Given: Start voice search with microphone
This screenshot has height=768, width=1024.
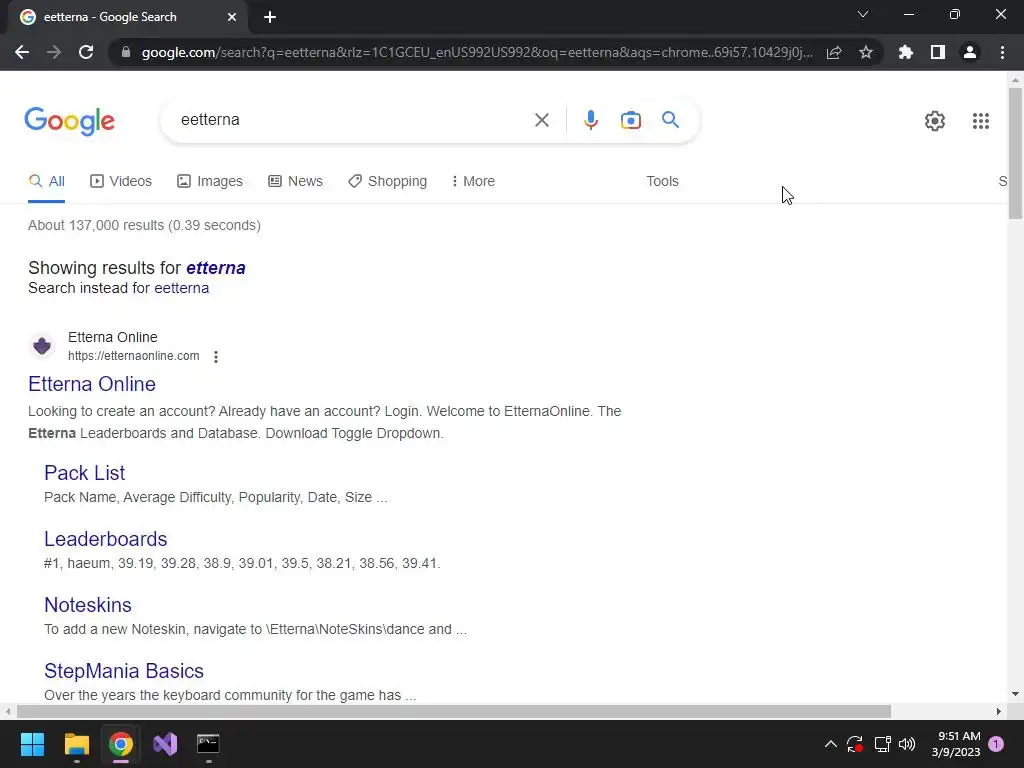Looking at the screenshot, I should (590, 120).
